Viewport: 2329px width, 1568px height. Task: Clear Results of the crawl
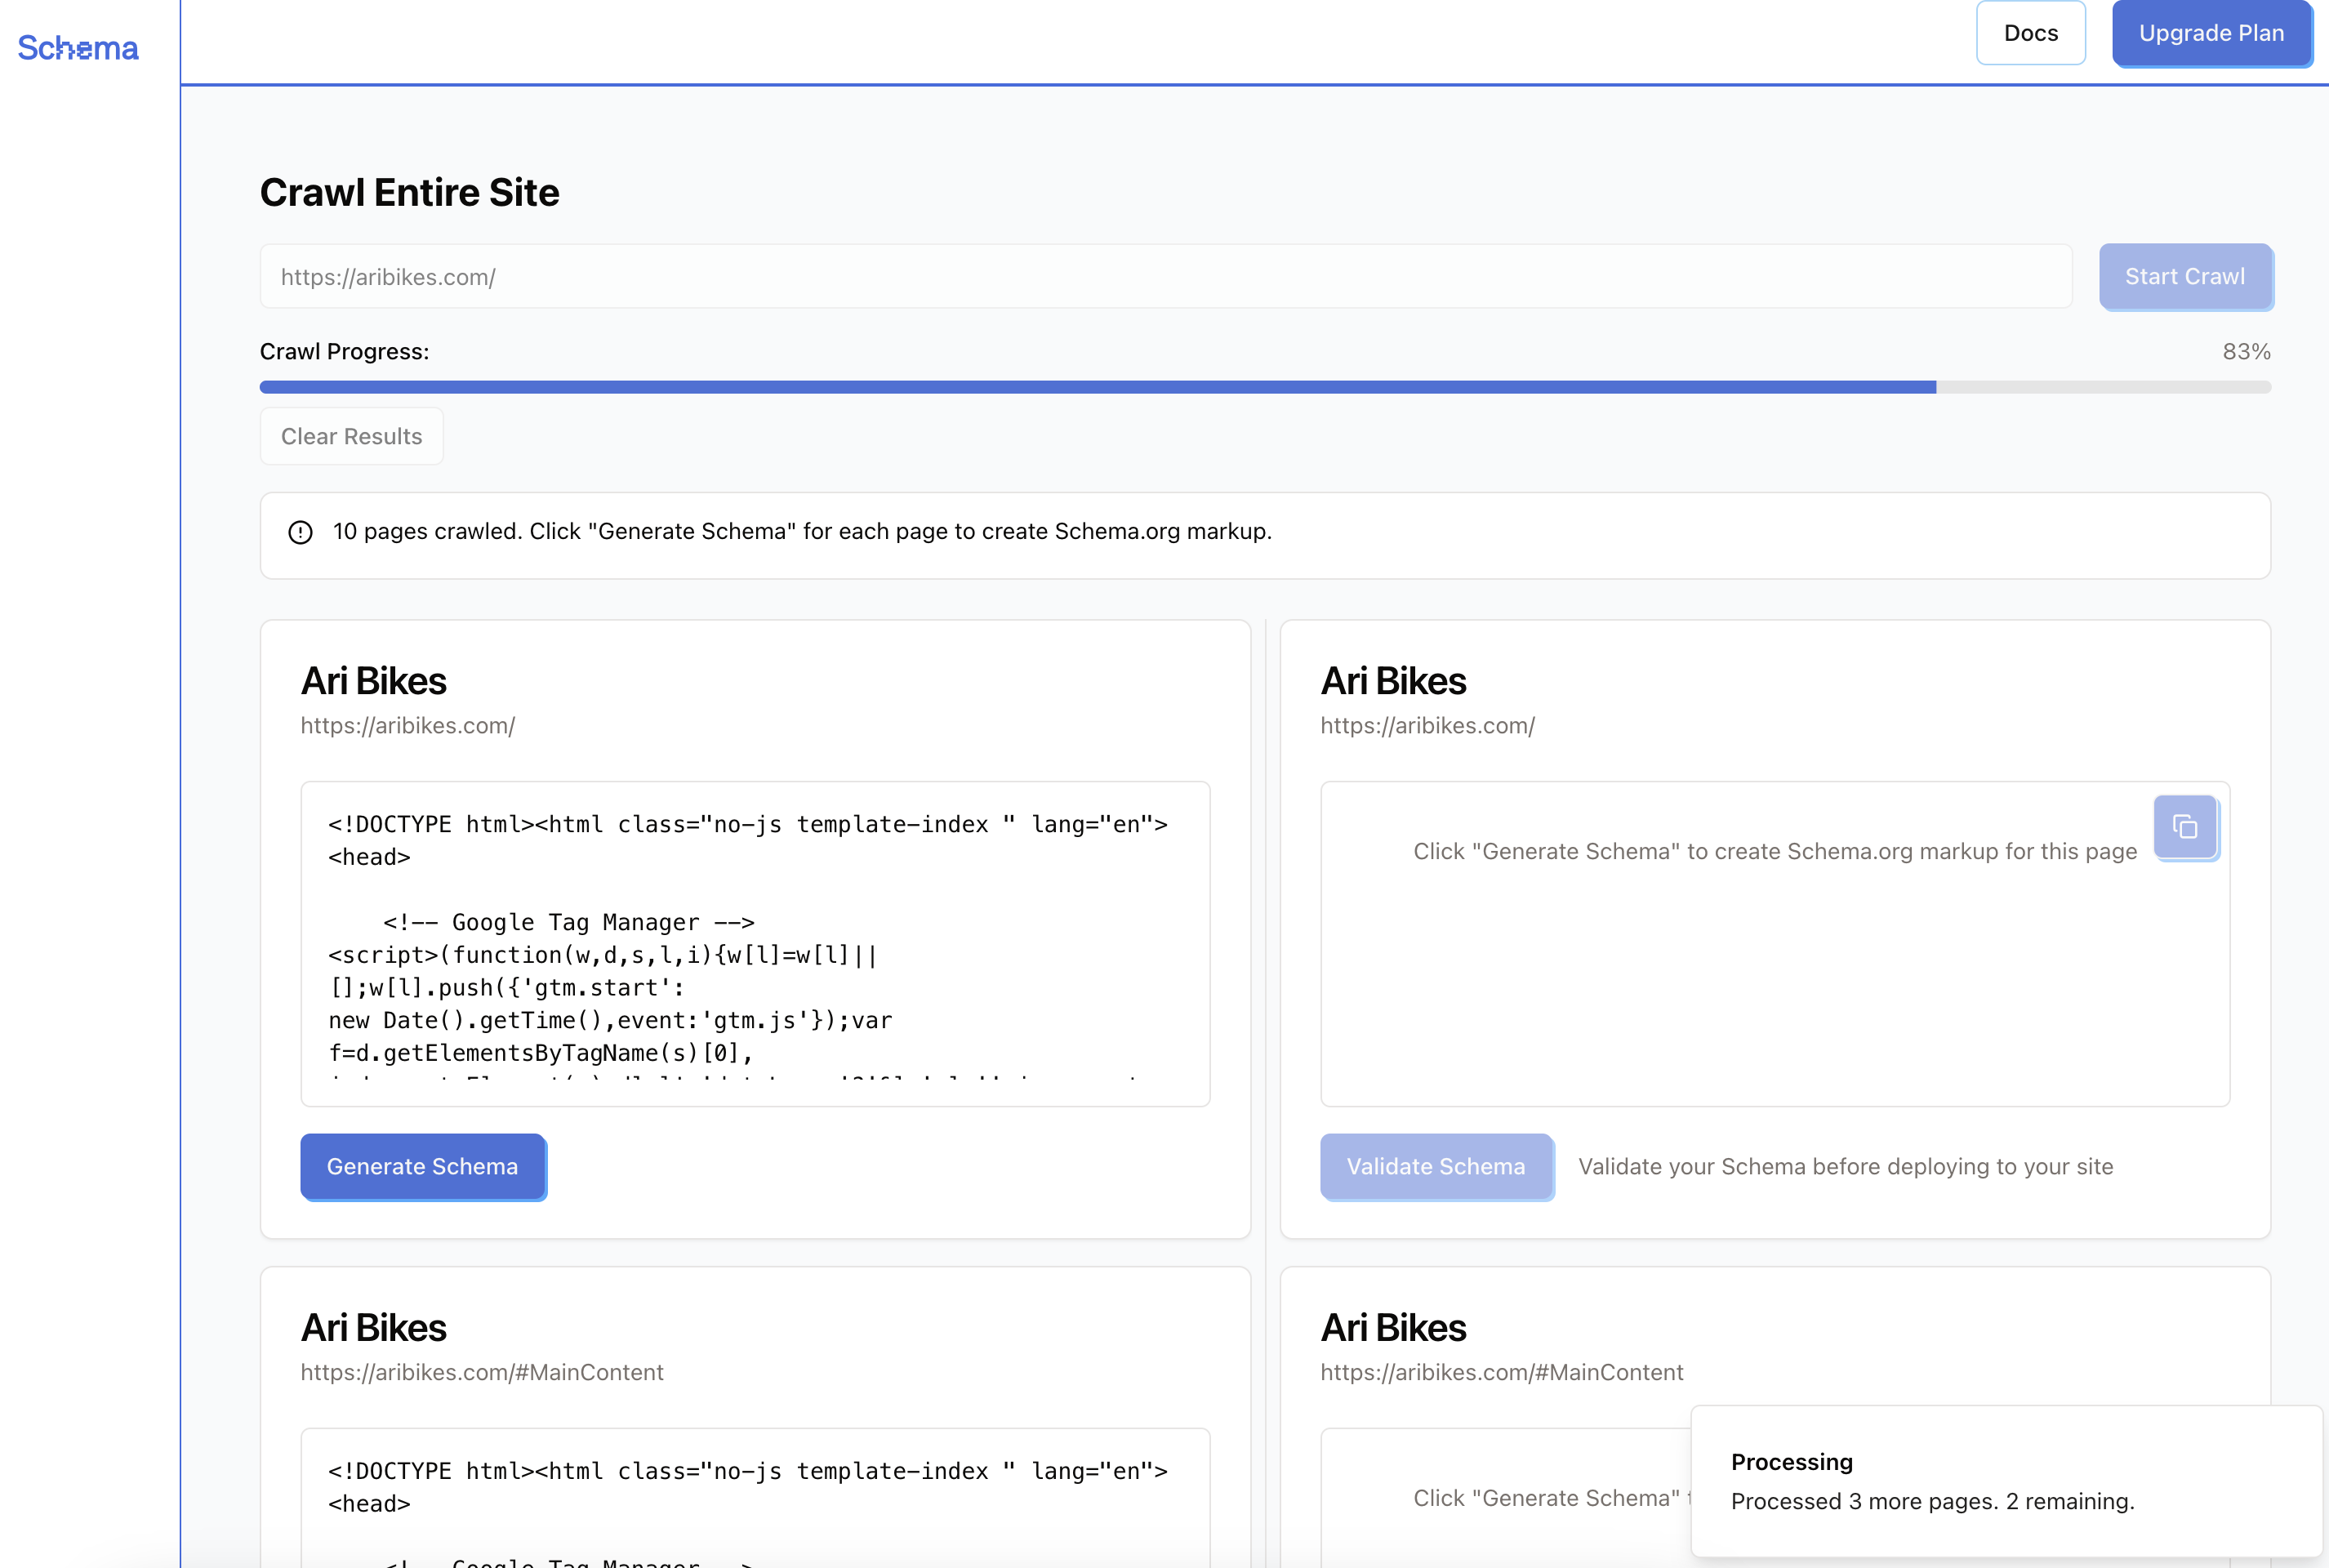point(351,436)
